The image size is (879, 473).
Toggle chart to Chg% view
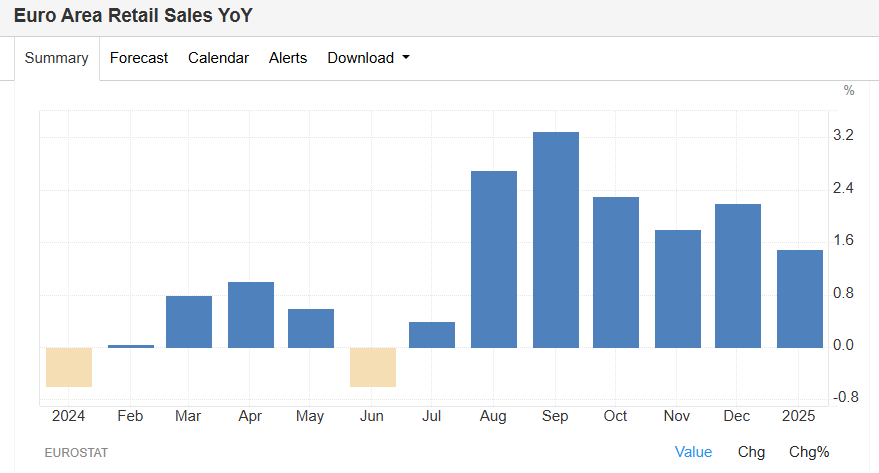coord(809,452)
